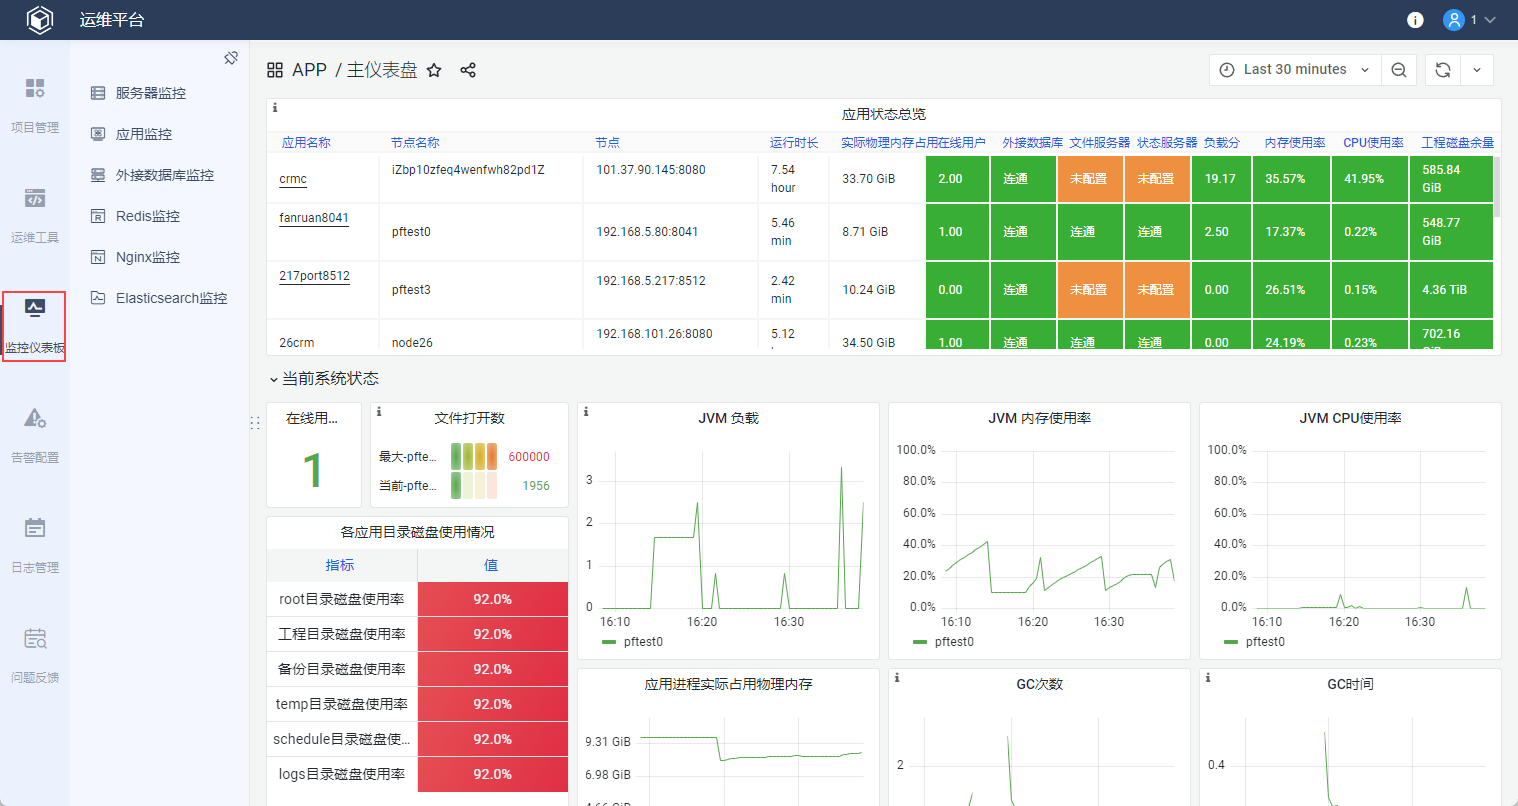
Task: Toggle pftest0 legend in JVM 负载 chart
Action: 642,642
